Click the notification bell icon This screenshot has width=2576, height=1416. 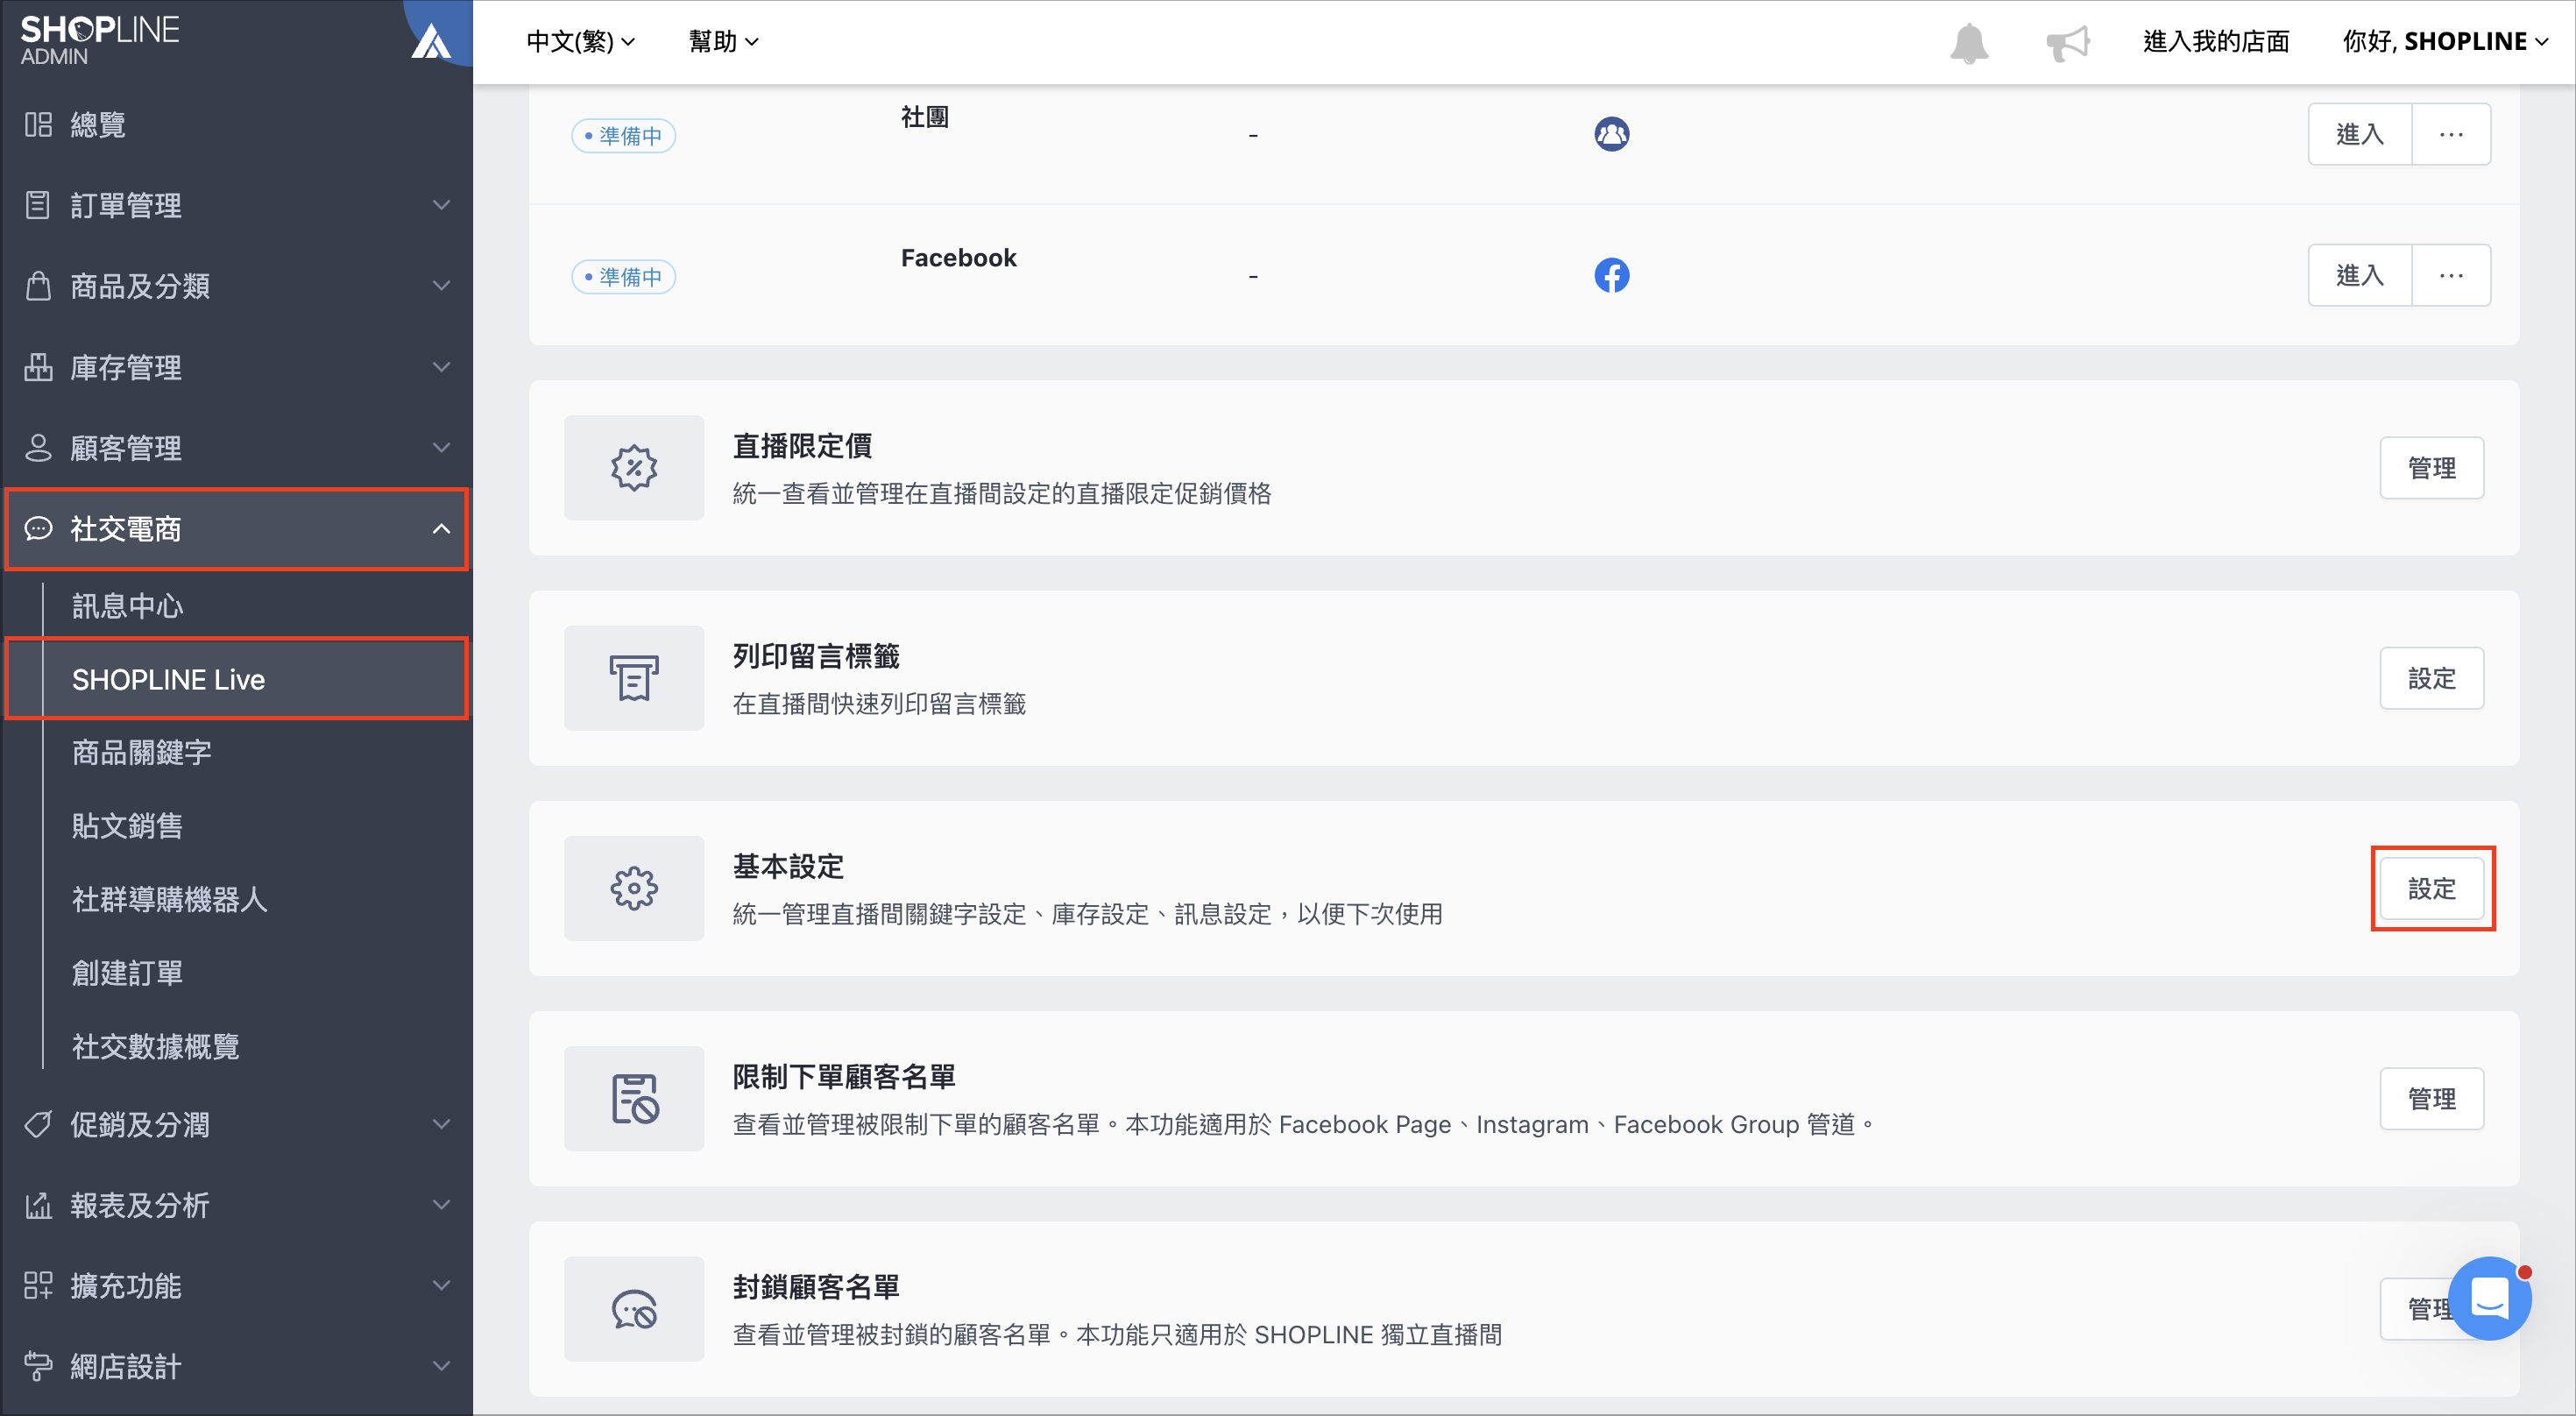(1969, 43)
